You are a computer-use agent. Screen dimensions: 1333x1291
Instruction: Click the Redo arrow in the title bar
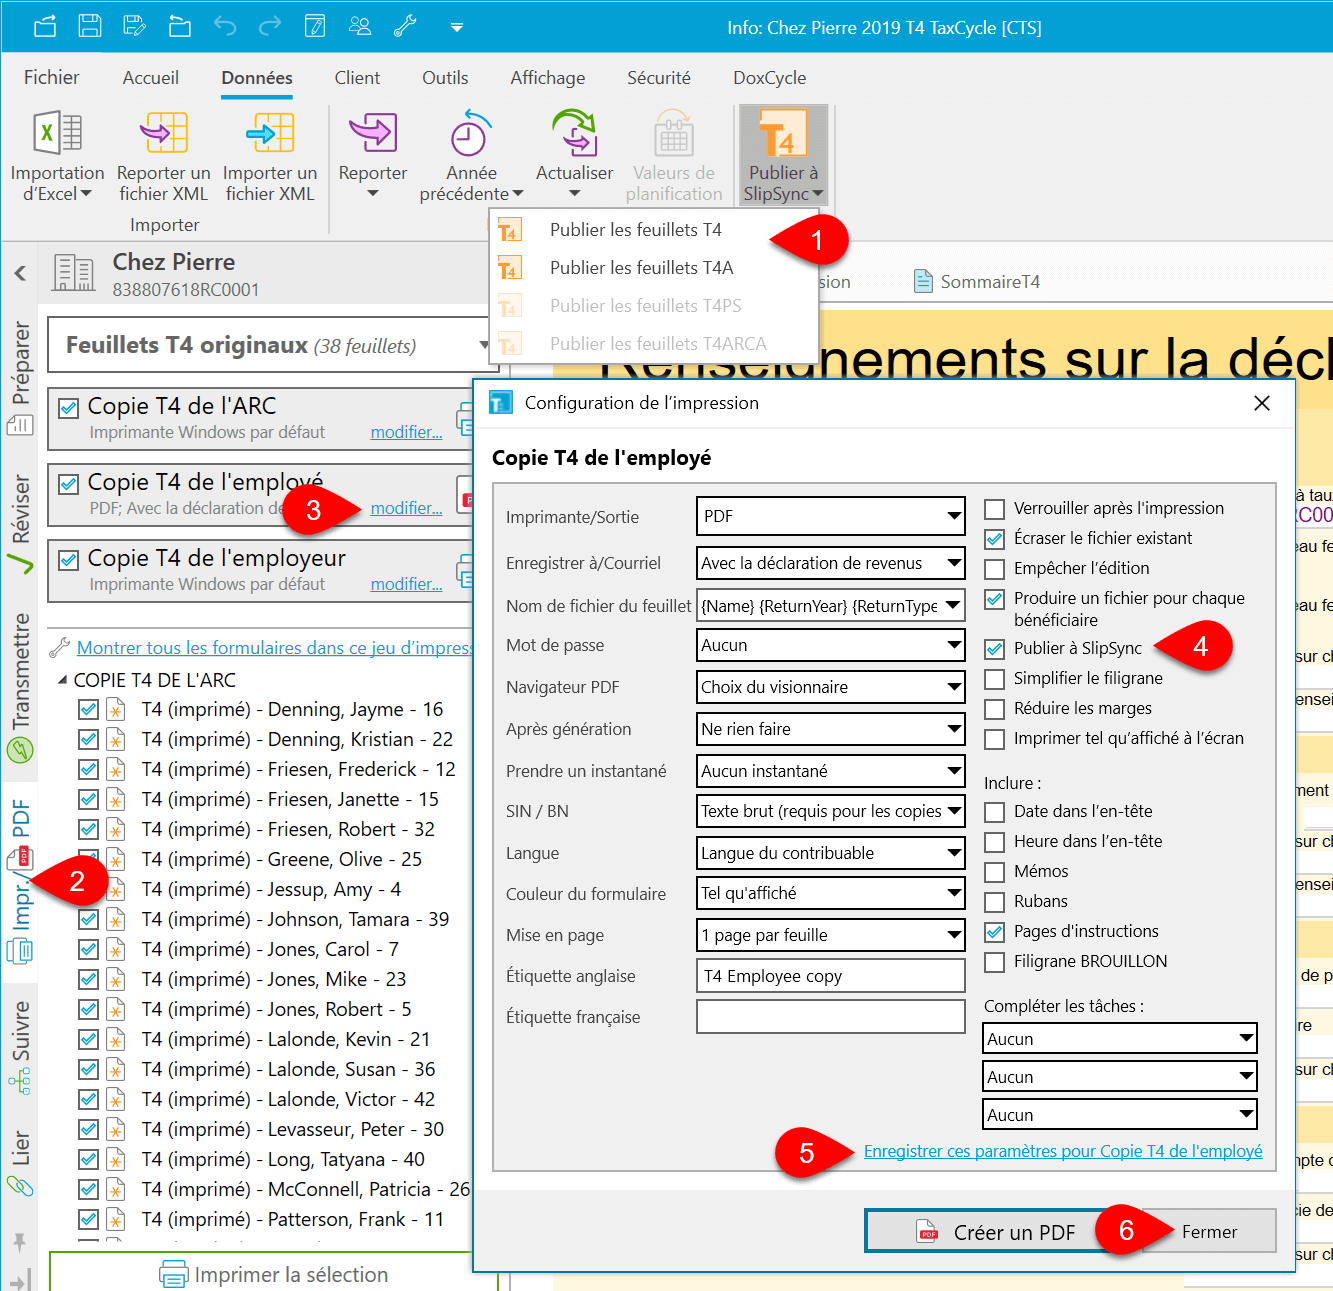[x=270, y=27]
